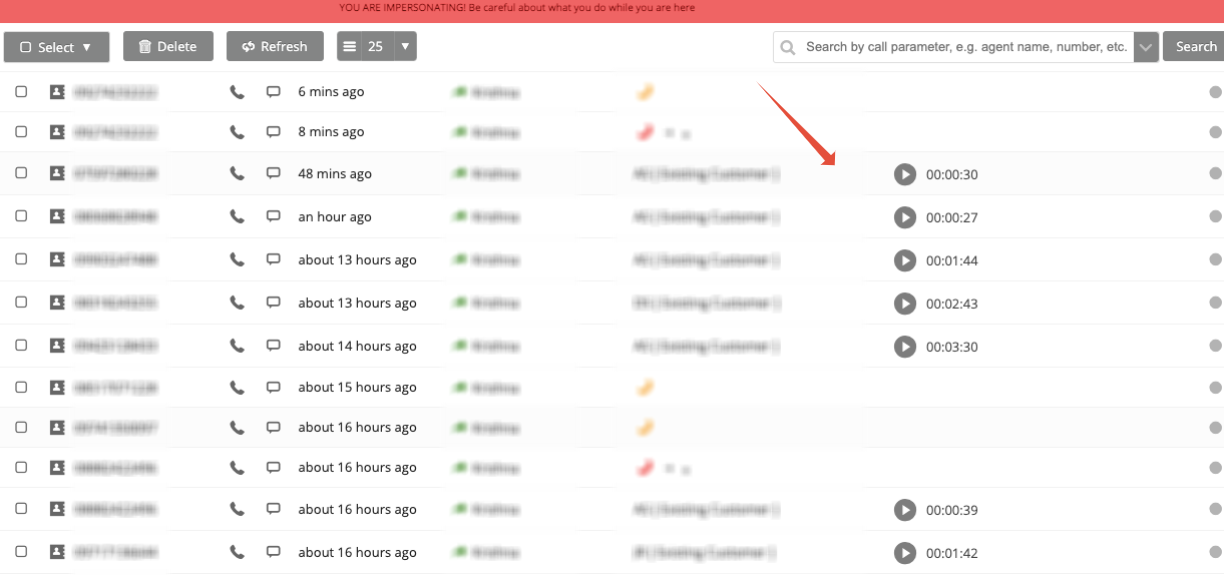Click the phone icon in the 8 mins ago row
The image size is (1224, 575).
(237, 132)
